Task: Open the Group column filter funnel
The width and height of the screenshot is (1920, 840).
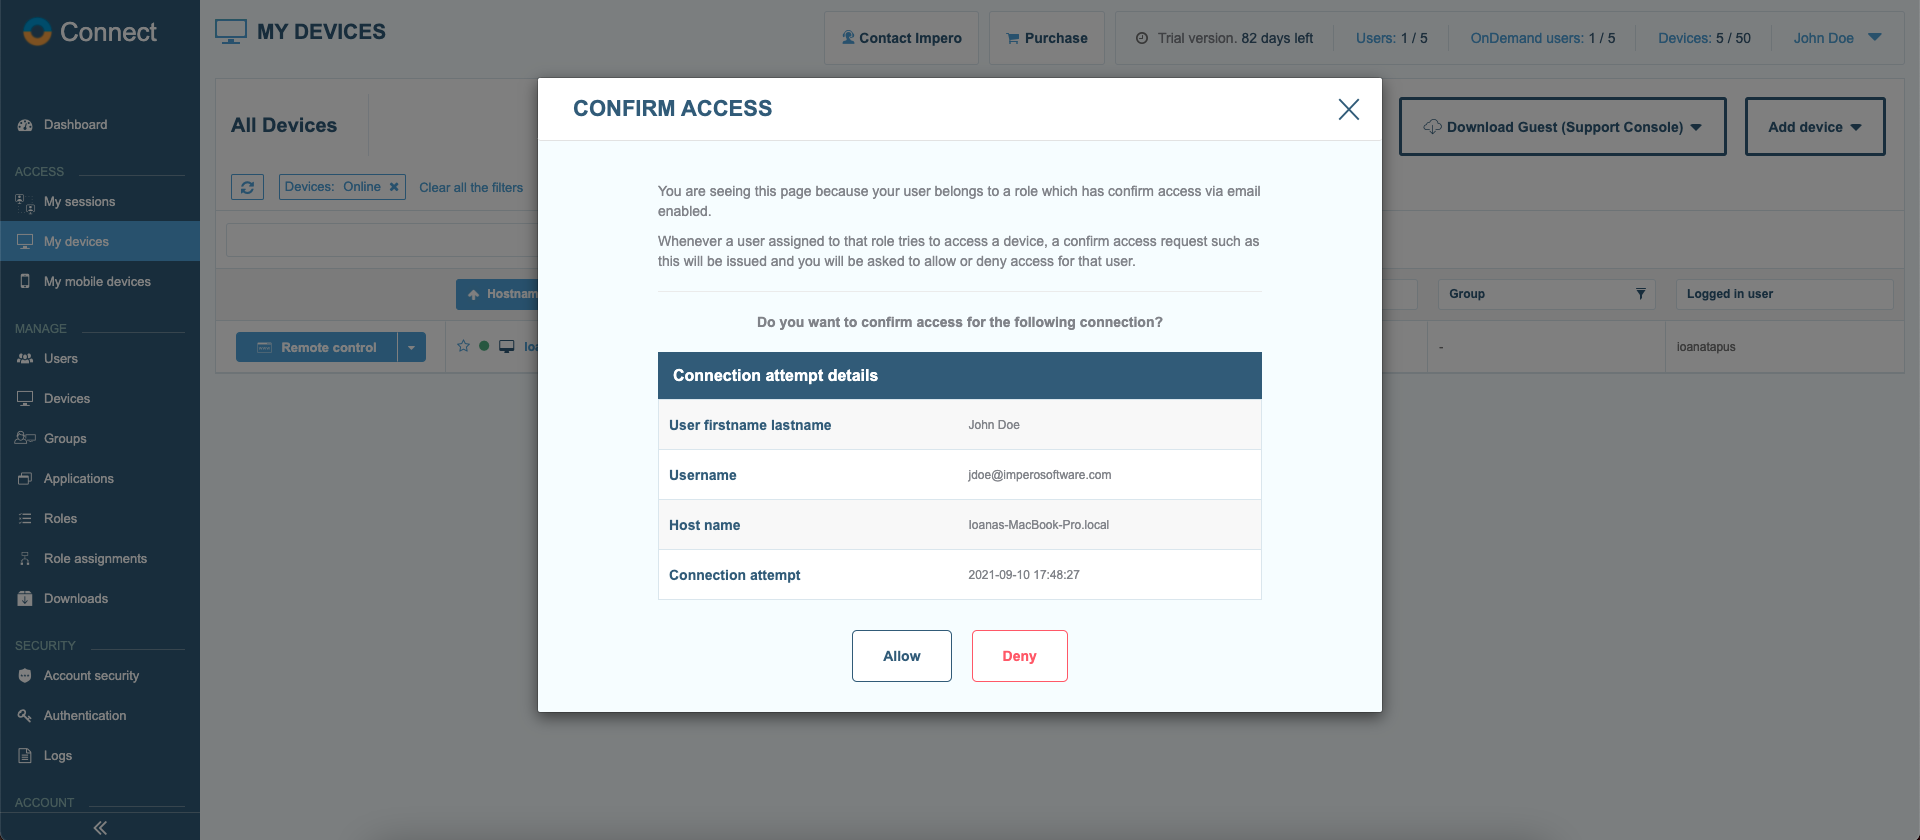Action: pyautogui.click(x=1640, y=293)
